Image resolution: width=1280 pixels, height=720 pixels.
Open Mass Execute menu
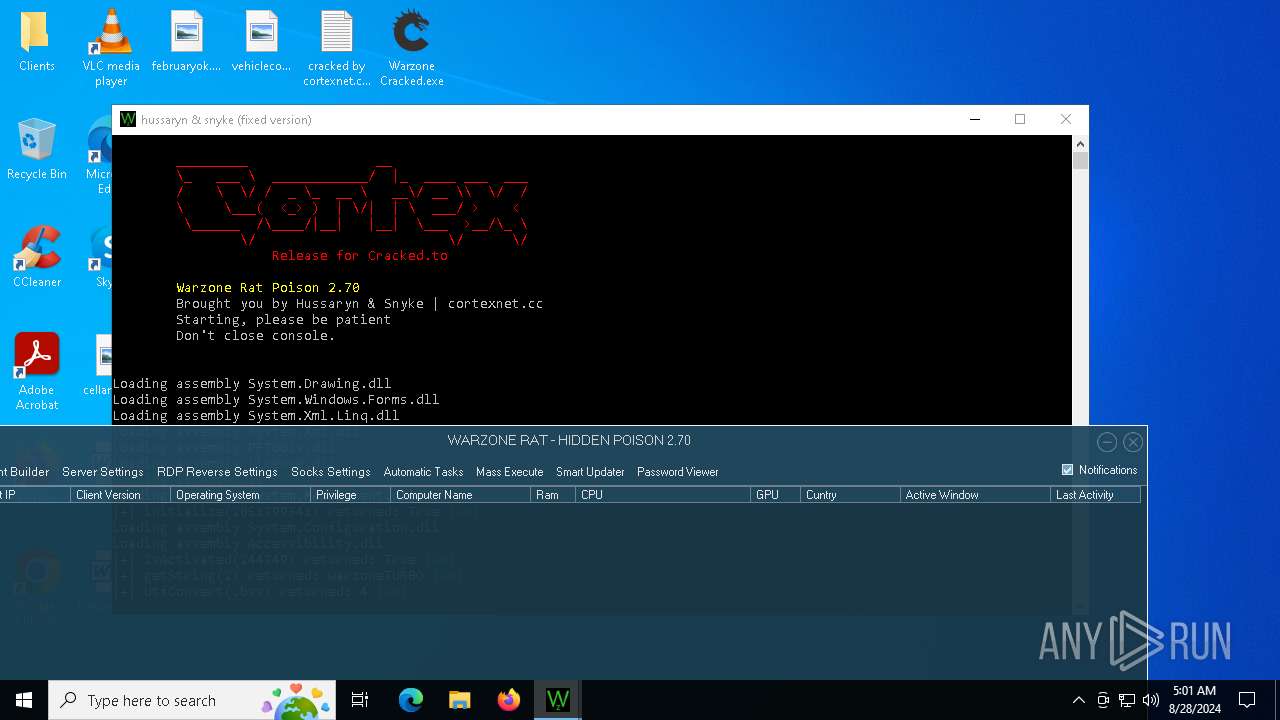click(509, 472)
